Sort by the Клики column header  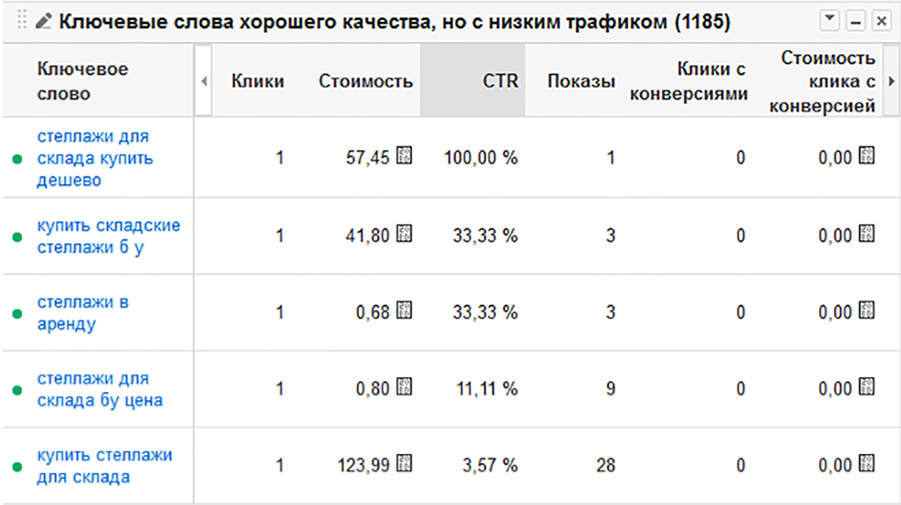(x=257, y=81)
